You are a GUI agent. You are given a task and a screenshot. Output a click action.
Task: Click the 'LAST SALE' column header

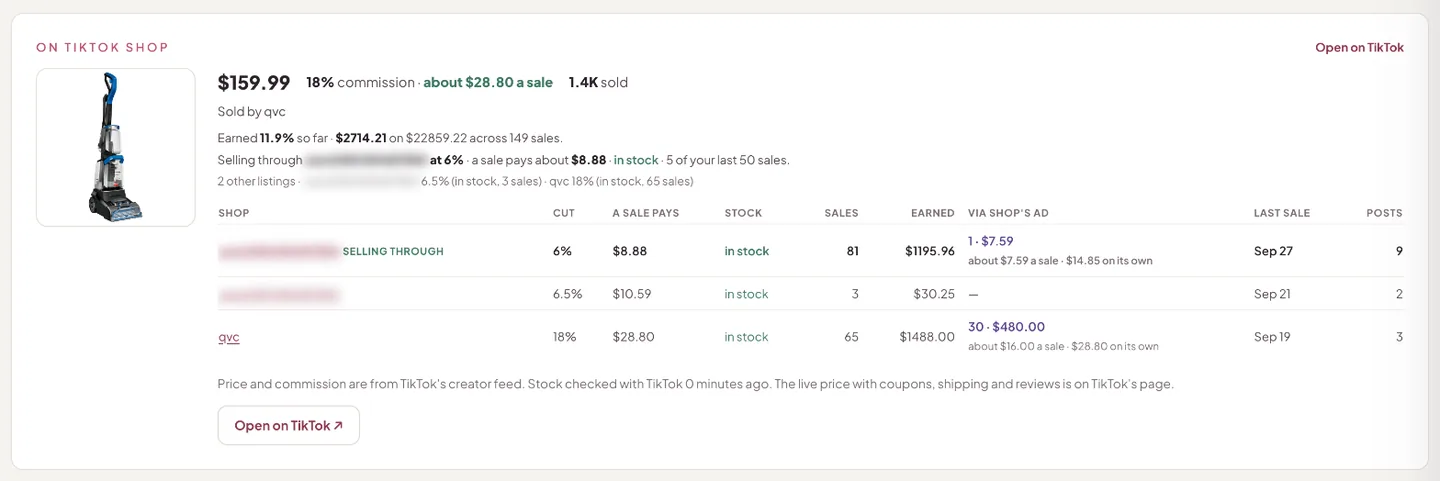[x=1282, y=213]
